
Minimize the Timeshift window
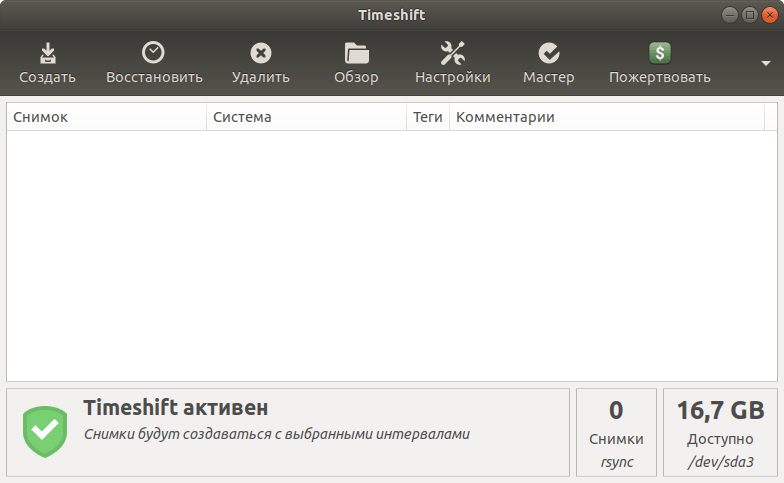click(x=730, y=15)
